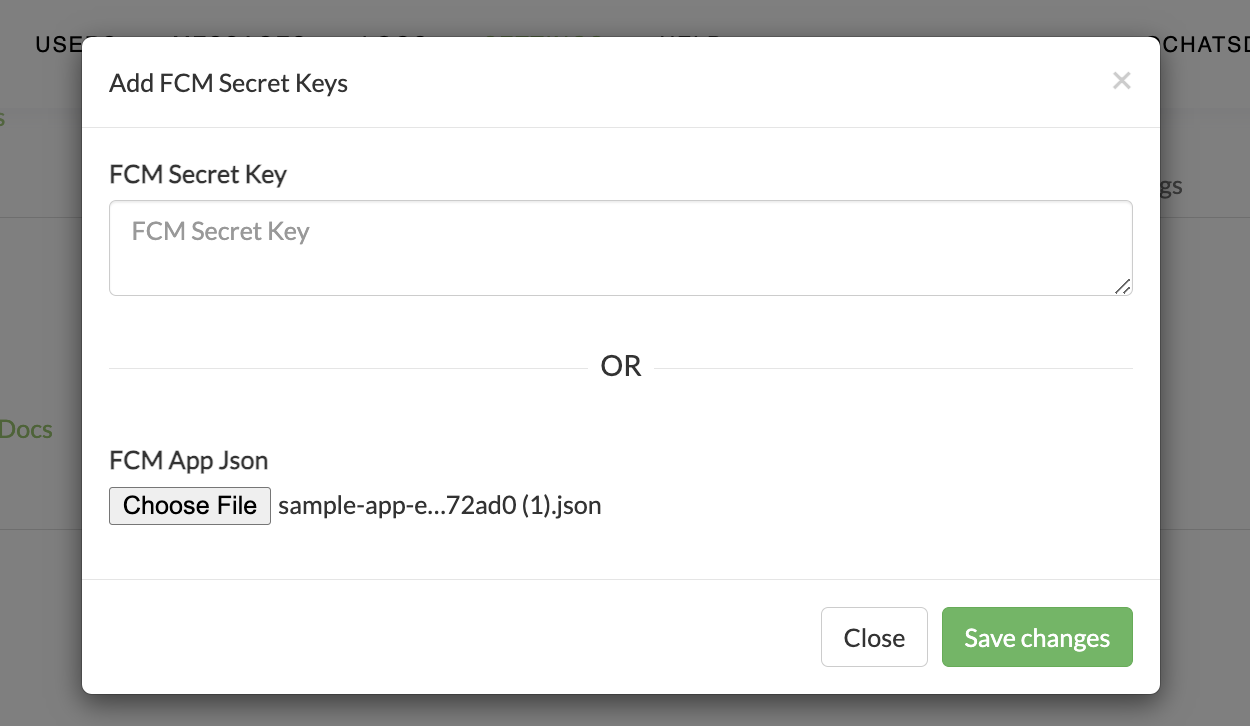Focus the FCM Secret Key text area

pos(621,248)
